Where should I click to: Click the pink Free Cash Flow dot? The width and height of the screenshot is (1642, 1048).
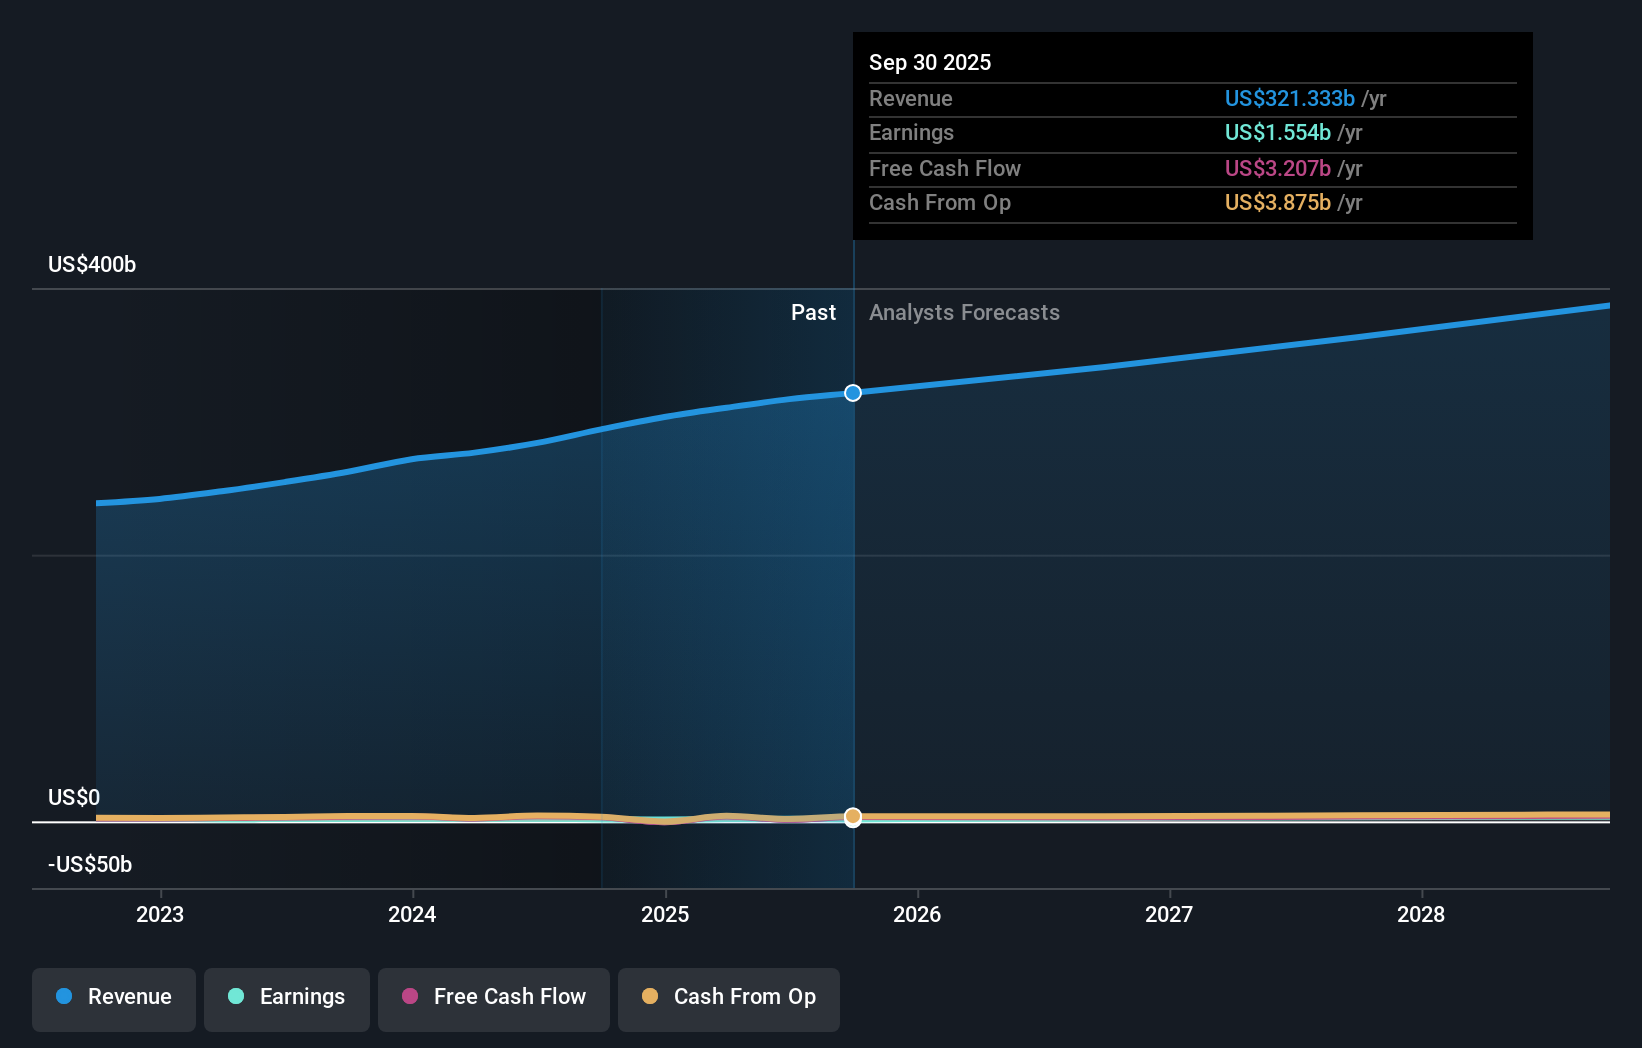(x=409, y=997)
